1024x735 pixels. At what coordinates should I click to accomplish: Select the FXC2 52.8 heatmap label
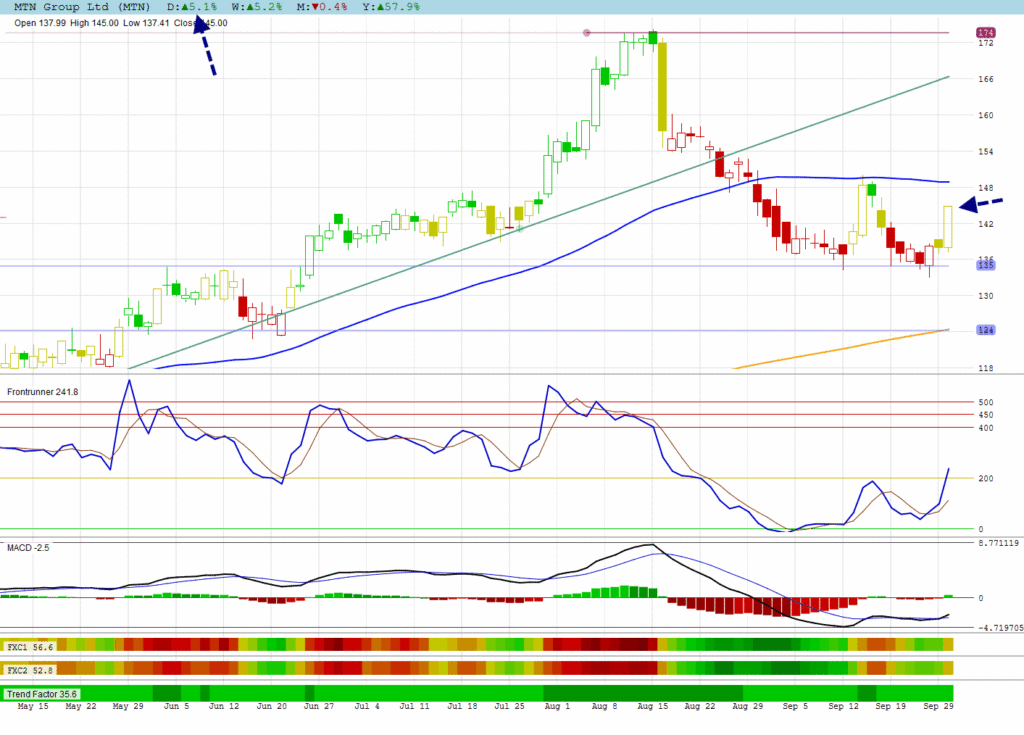pos(29,668)
